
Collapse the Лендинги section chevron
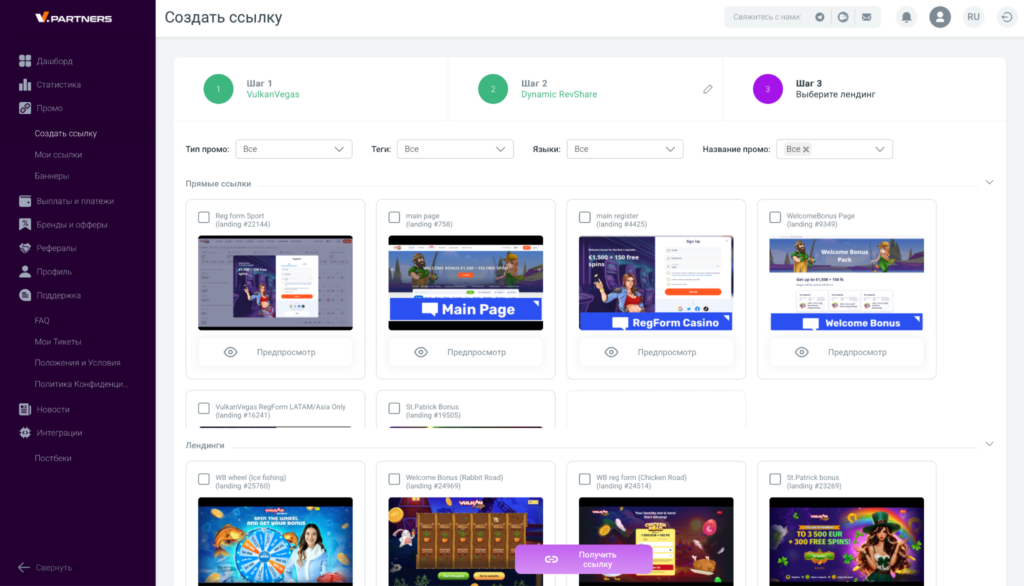(x=989, y=444)
